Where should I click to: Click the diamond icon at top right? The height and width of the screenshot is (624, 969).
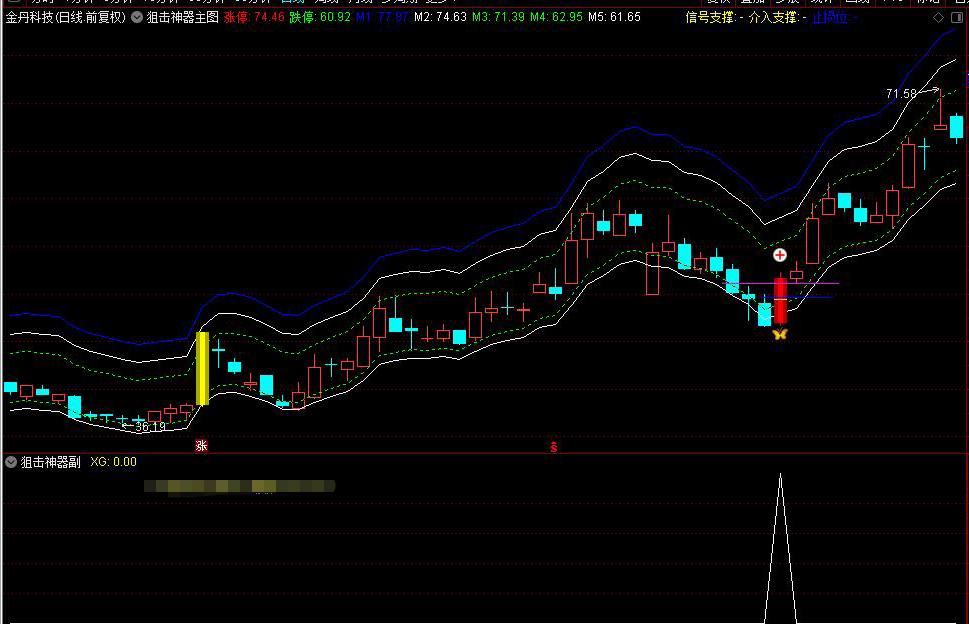[x=938, y=18]
